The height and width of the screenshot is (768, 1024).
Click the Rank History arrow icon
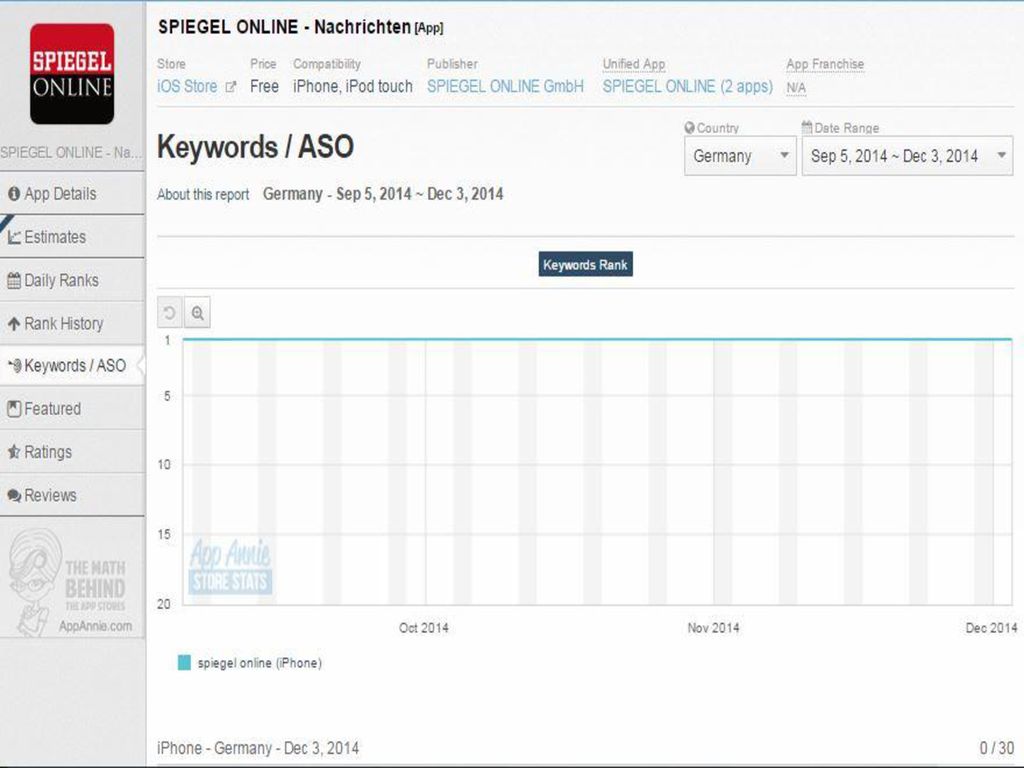14,323
